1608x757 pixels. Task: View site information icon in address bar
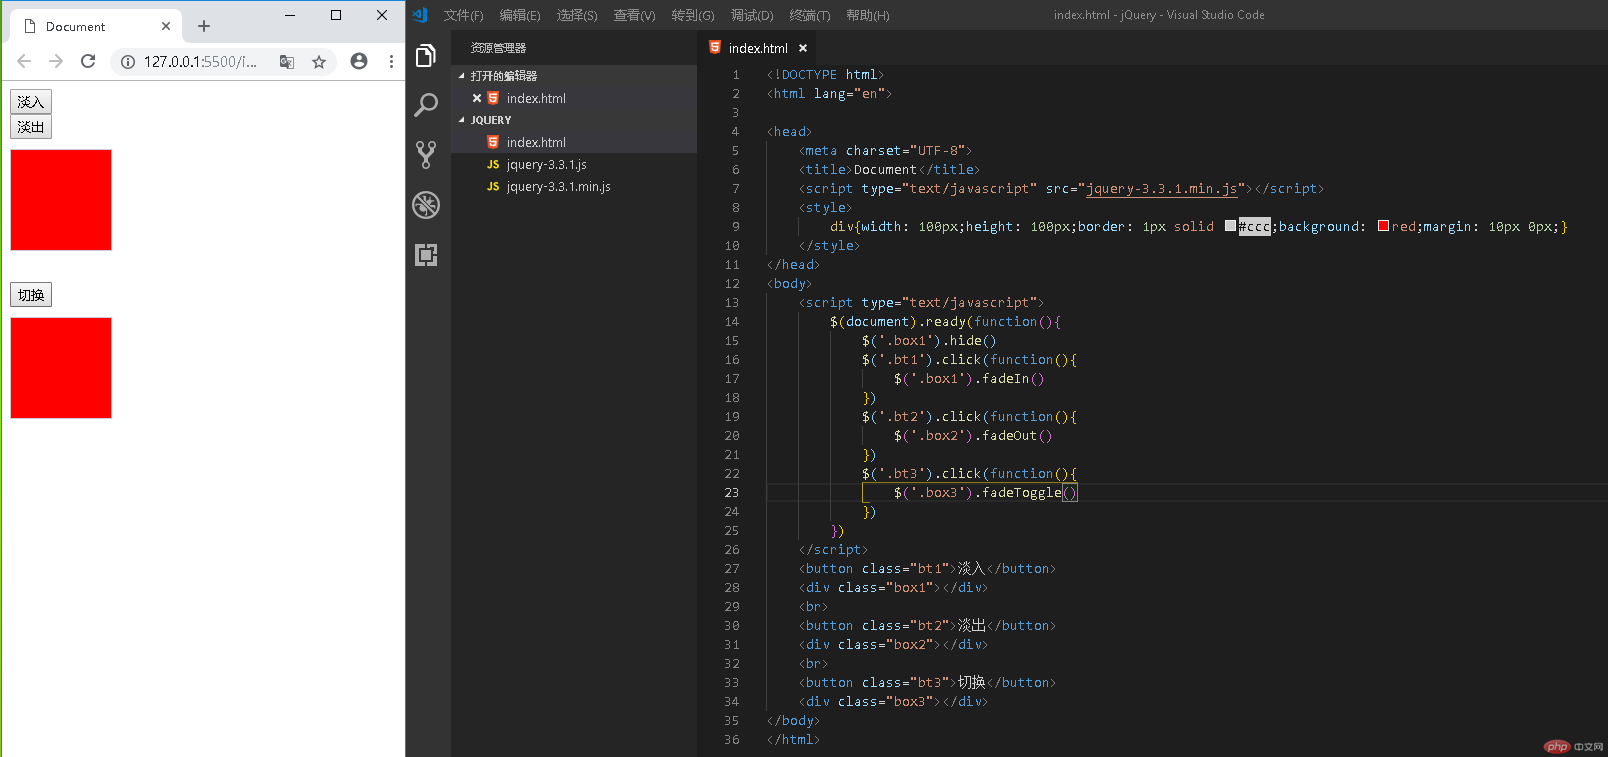pyautogui.click(x=128, y=61)
